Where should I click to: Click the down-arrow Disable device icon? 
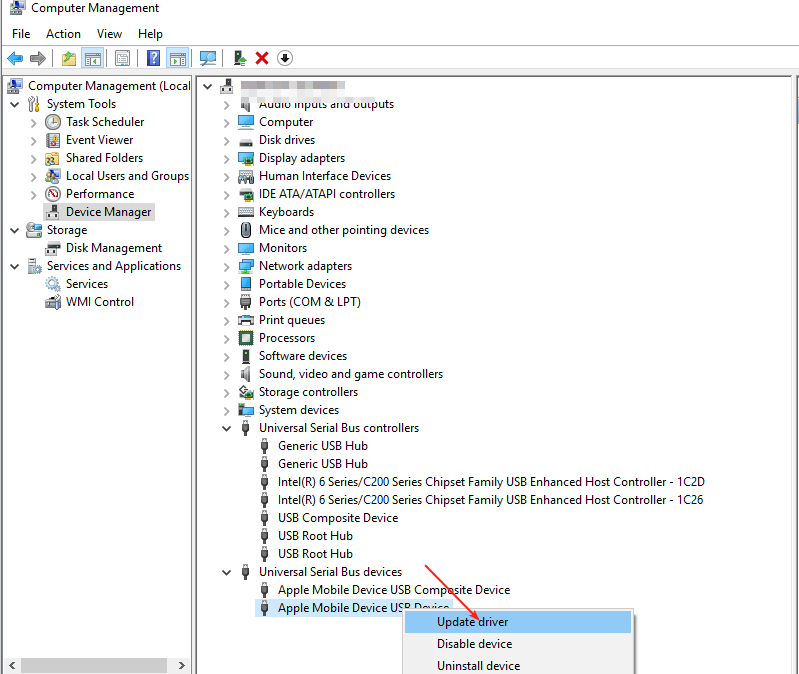click(285, 59)
